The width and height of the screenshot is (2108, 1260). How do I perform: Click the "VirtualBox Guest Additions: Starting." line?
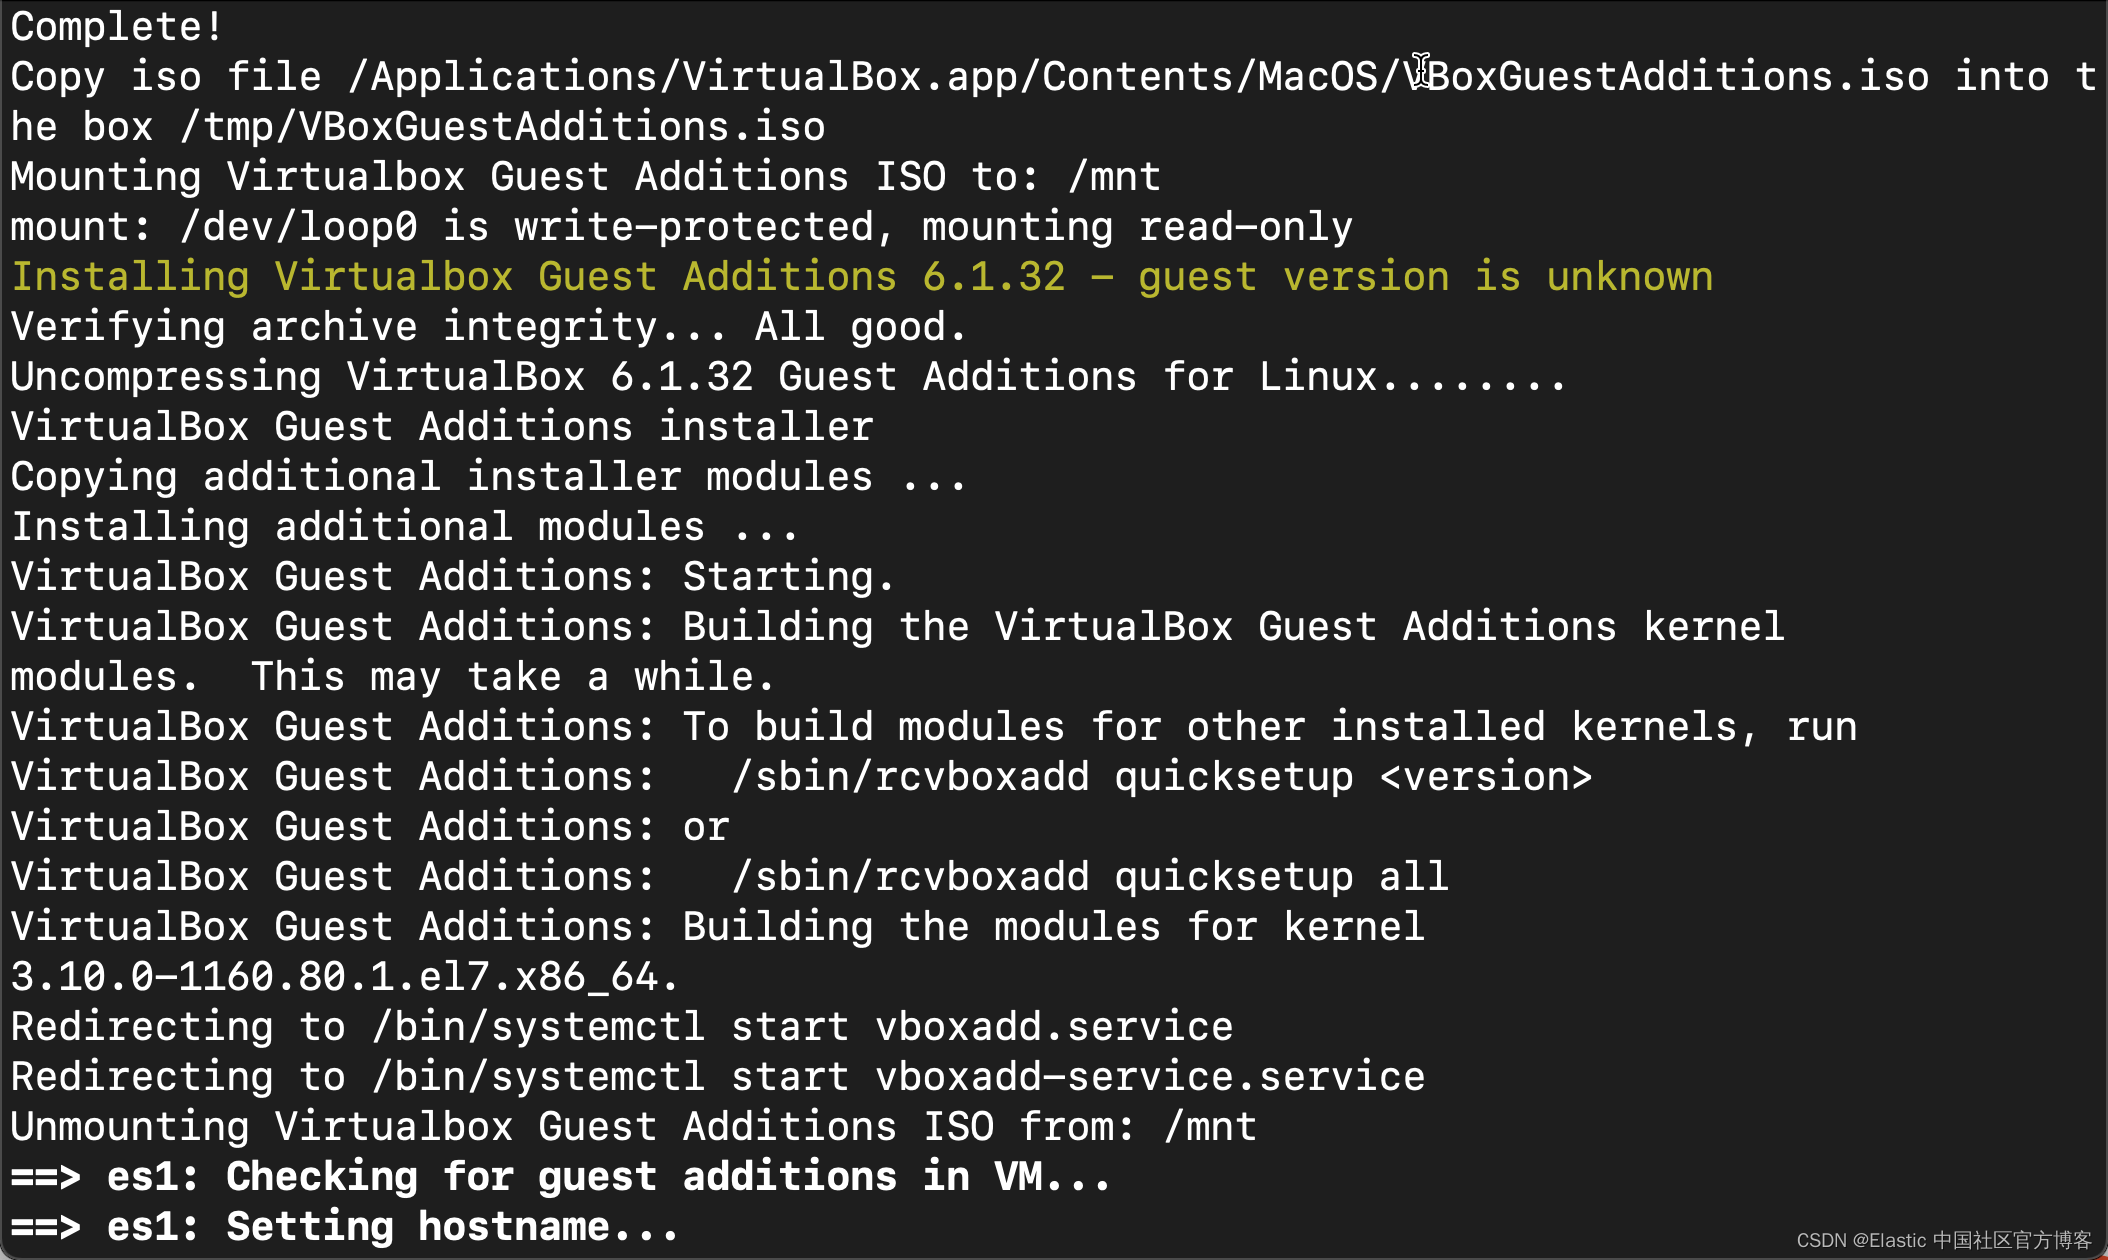click(x=452, y=577)
